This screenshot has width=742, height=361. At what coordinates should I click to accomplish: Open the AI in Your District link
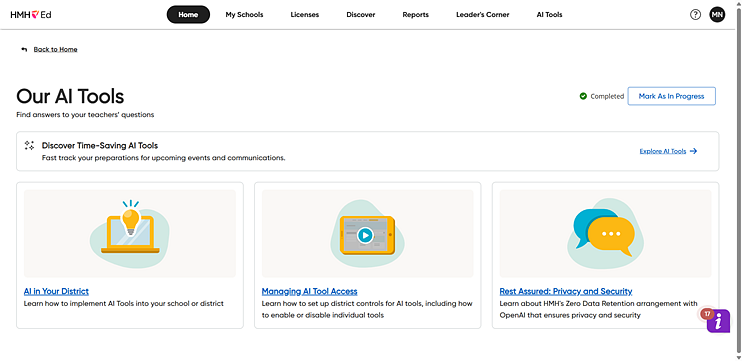point(56,291)
